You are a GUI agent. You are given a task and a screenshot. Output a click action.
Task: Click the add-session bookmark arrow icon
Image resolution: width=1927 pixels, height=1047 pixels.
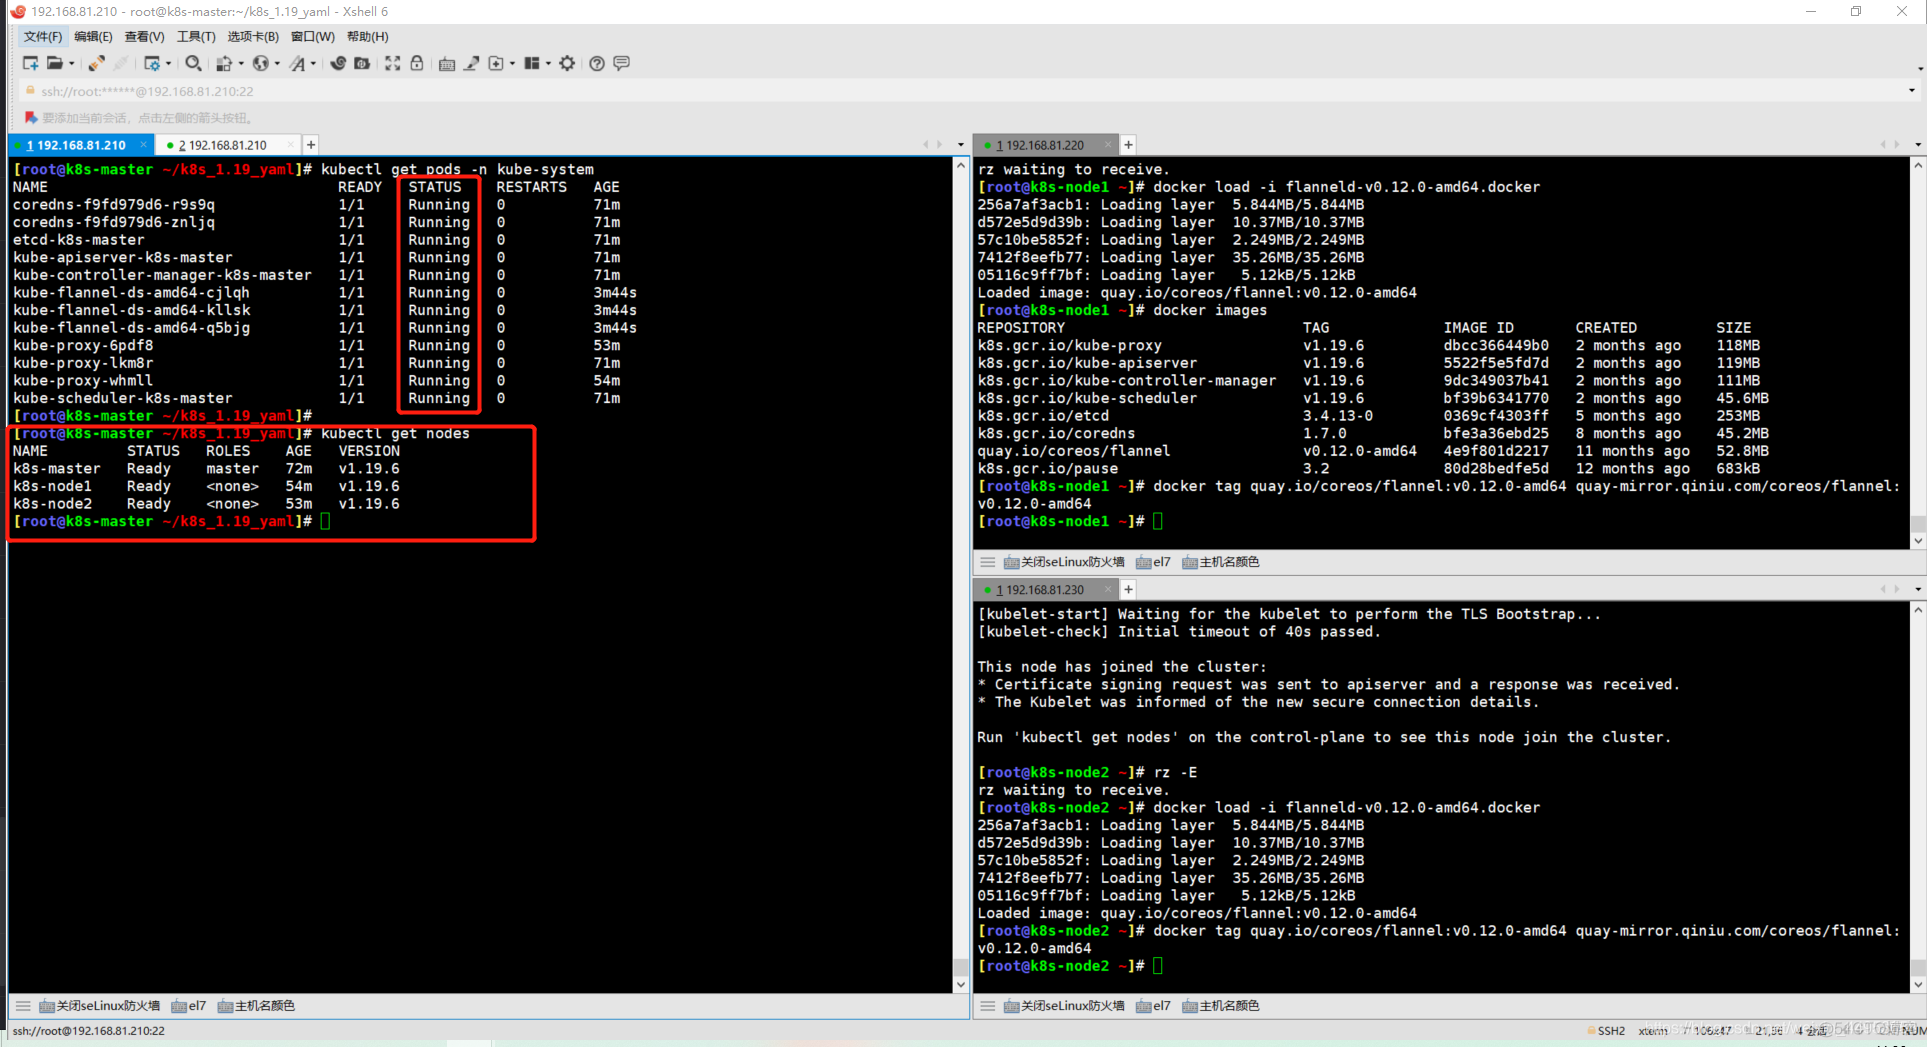point(30,117)
